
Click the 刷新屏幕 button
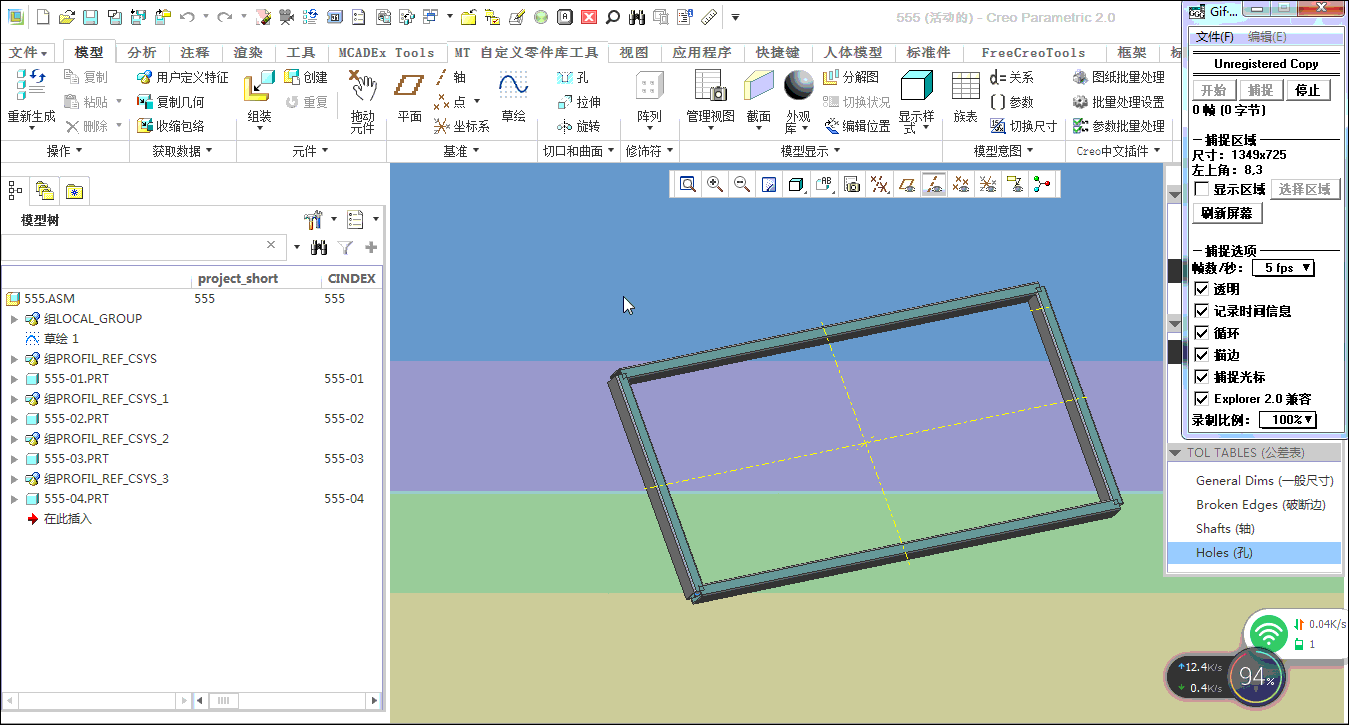(x=1227, y=213)
